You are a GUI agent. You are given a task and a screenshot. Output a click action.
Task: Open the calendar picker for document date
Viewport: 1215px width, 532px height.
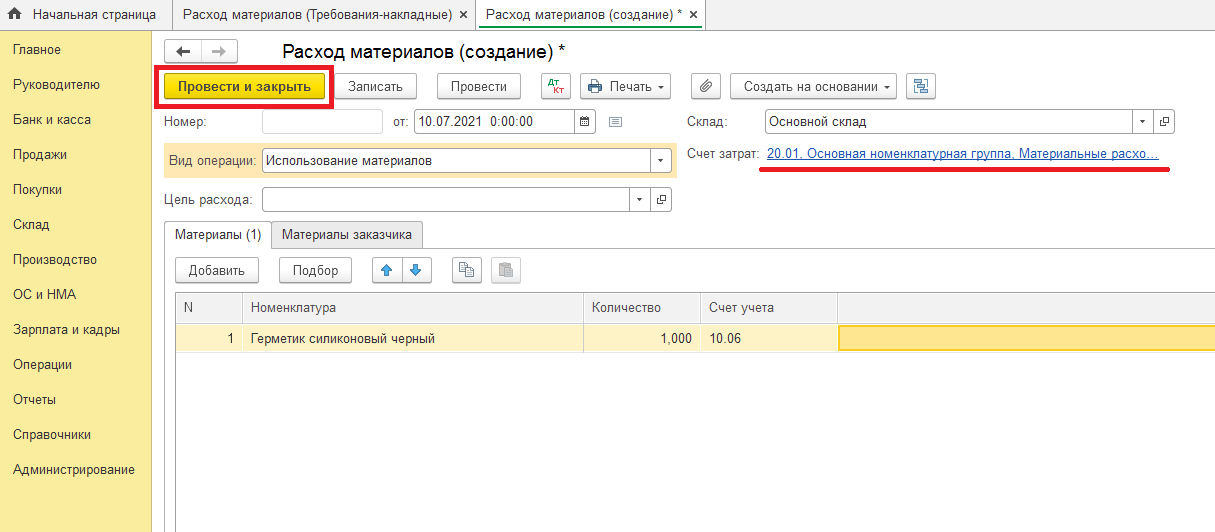click(x=585, y=122)
